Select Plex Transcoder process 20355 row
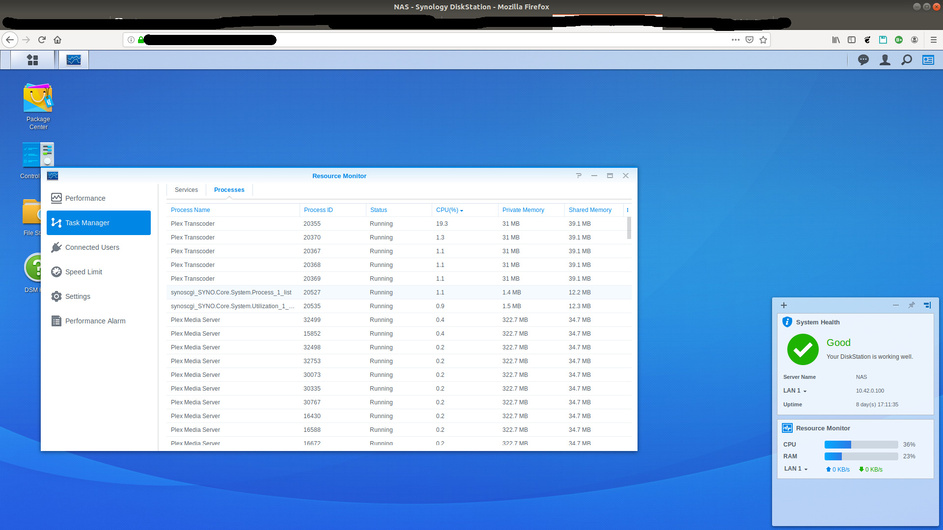This screenshot has height=530, width=943. pos(399,223)
